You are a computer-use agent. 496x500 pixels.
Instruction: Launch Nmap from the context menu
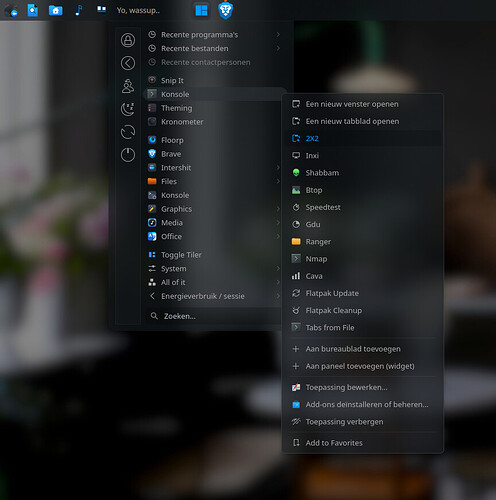(364, 259)
